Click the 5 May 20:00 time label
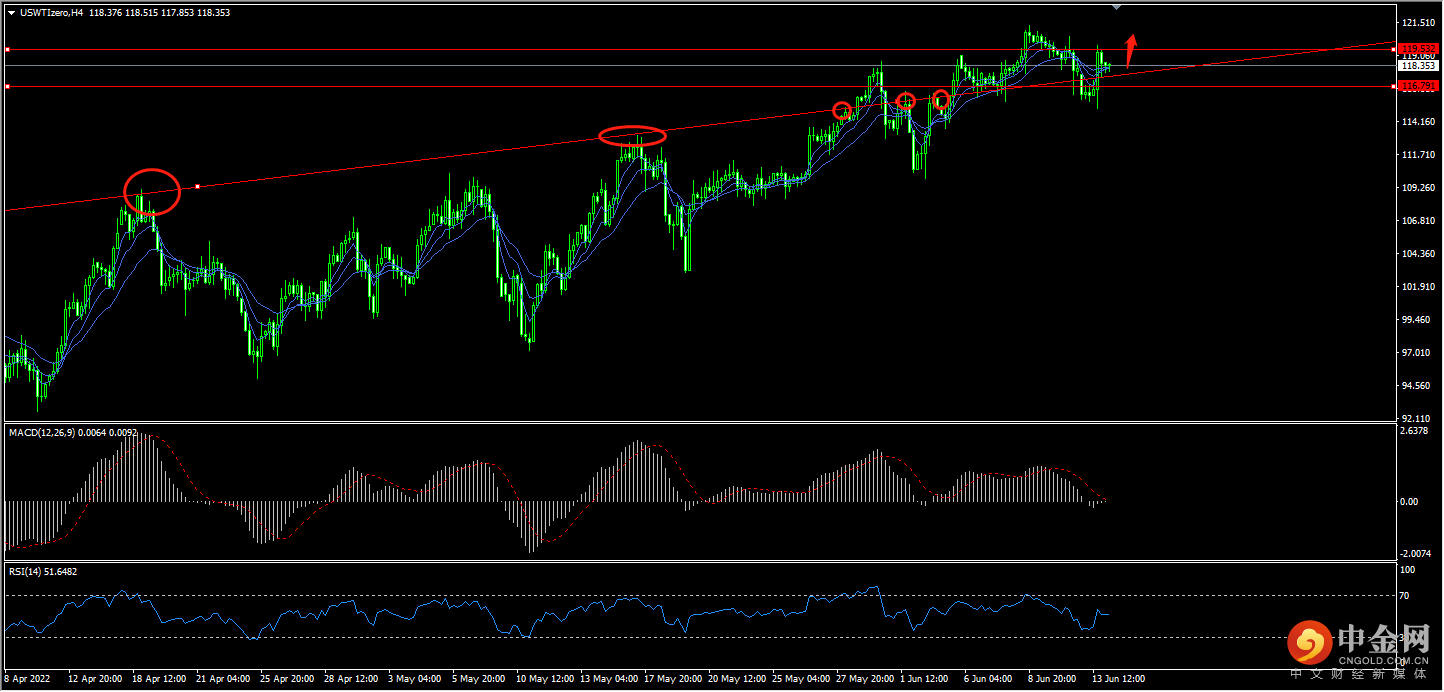 tap(479, 678)
